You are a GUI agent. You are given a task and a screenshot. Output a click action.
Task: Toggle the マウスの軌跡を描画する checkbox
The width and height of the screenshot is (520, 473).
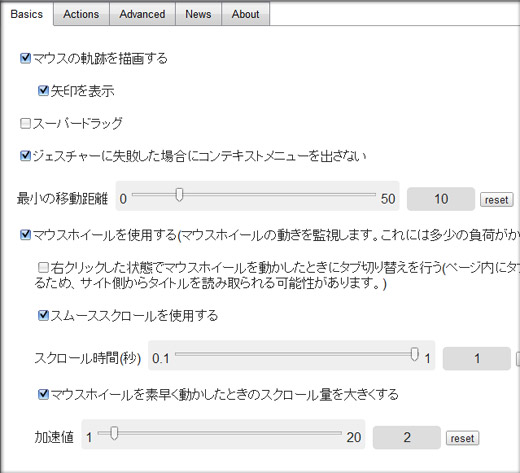coord(25,58)
